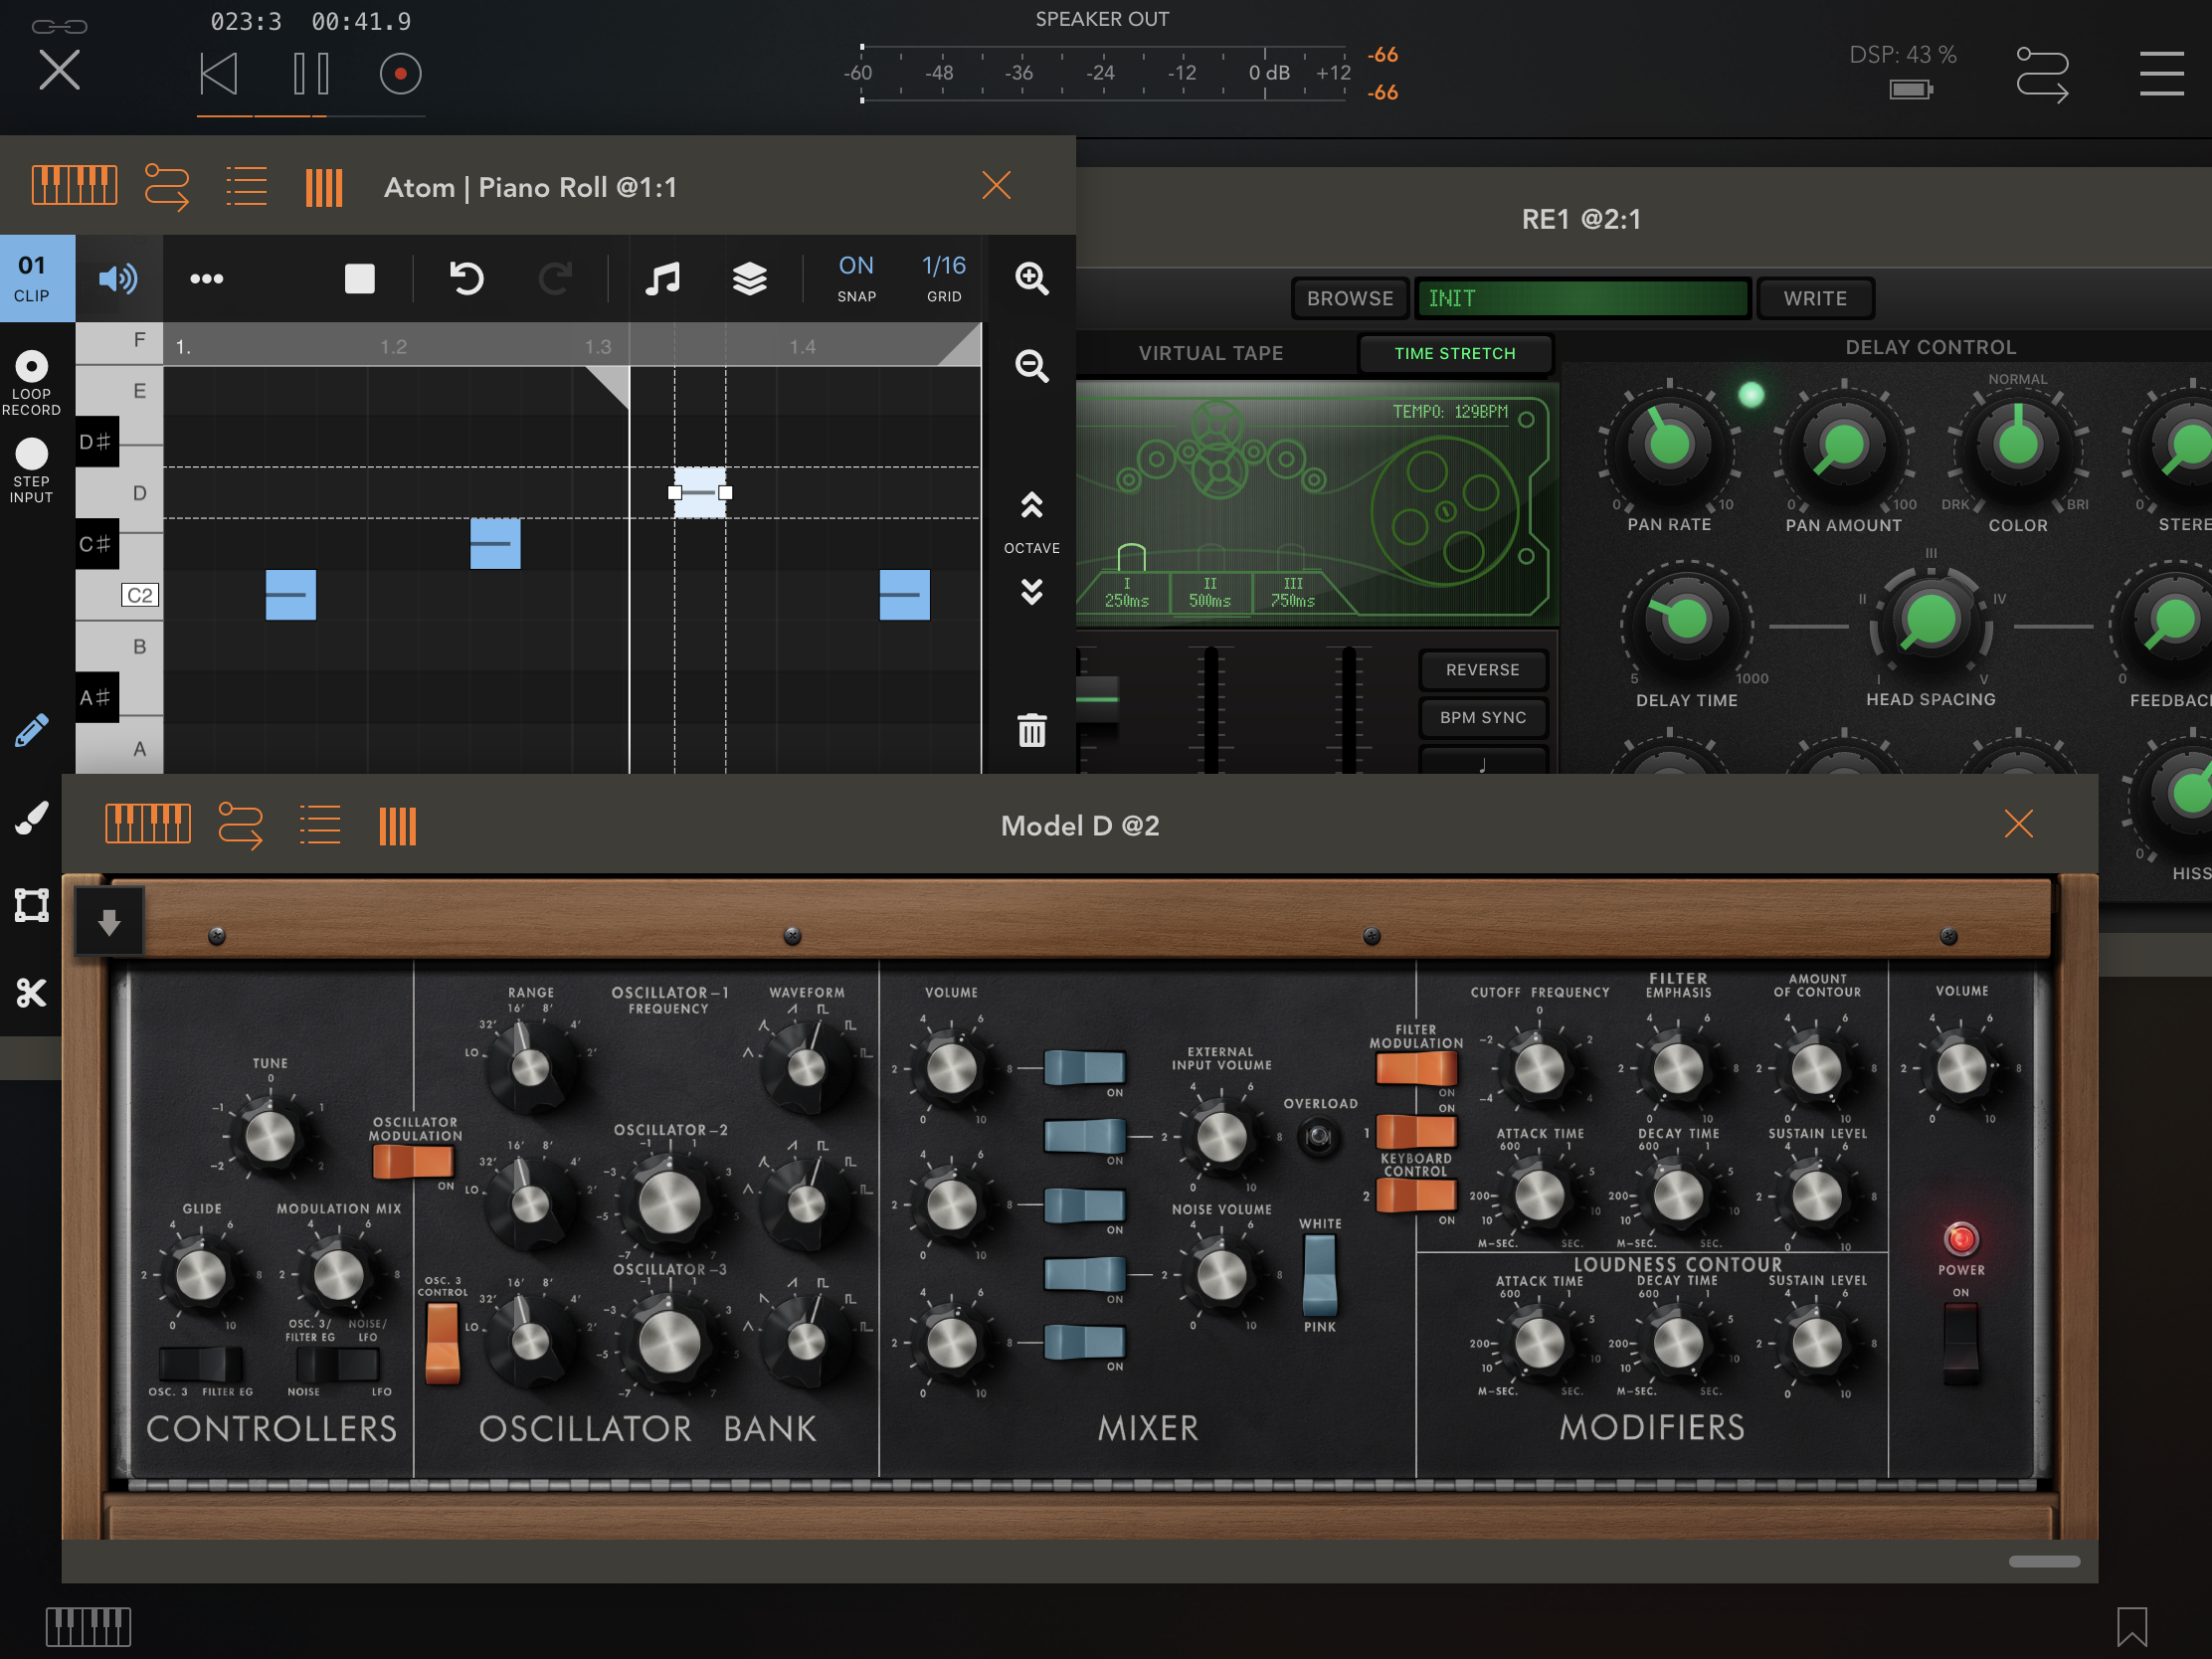The image size is (2212, 1659).
Task: Undo the last piano roll edit
Action: point(467,279)
